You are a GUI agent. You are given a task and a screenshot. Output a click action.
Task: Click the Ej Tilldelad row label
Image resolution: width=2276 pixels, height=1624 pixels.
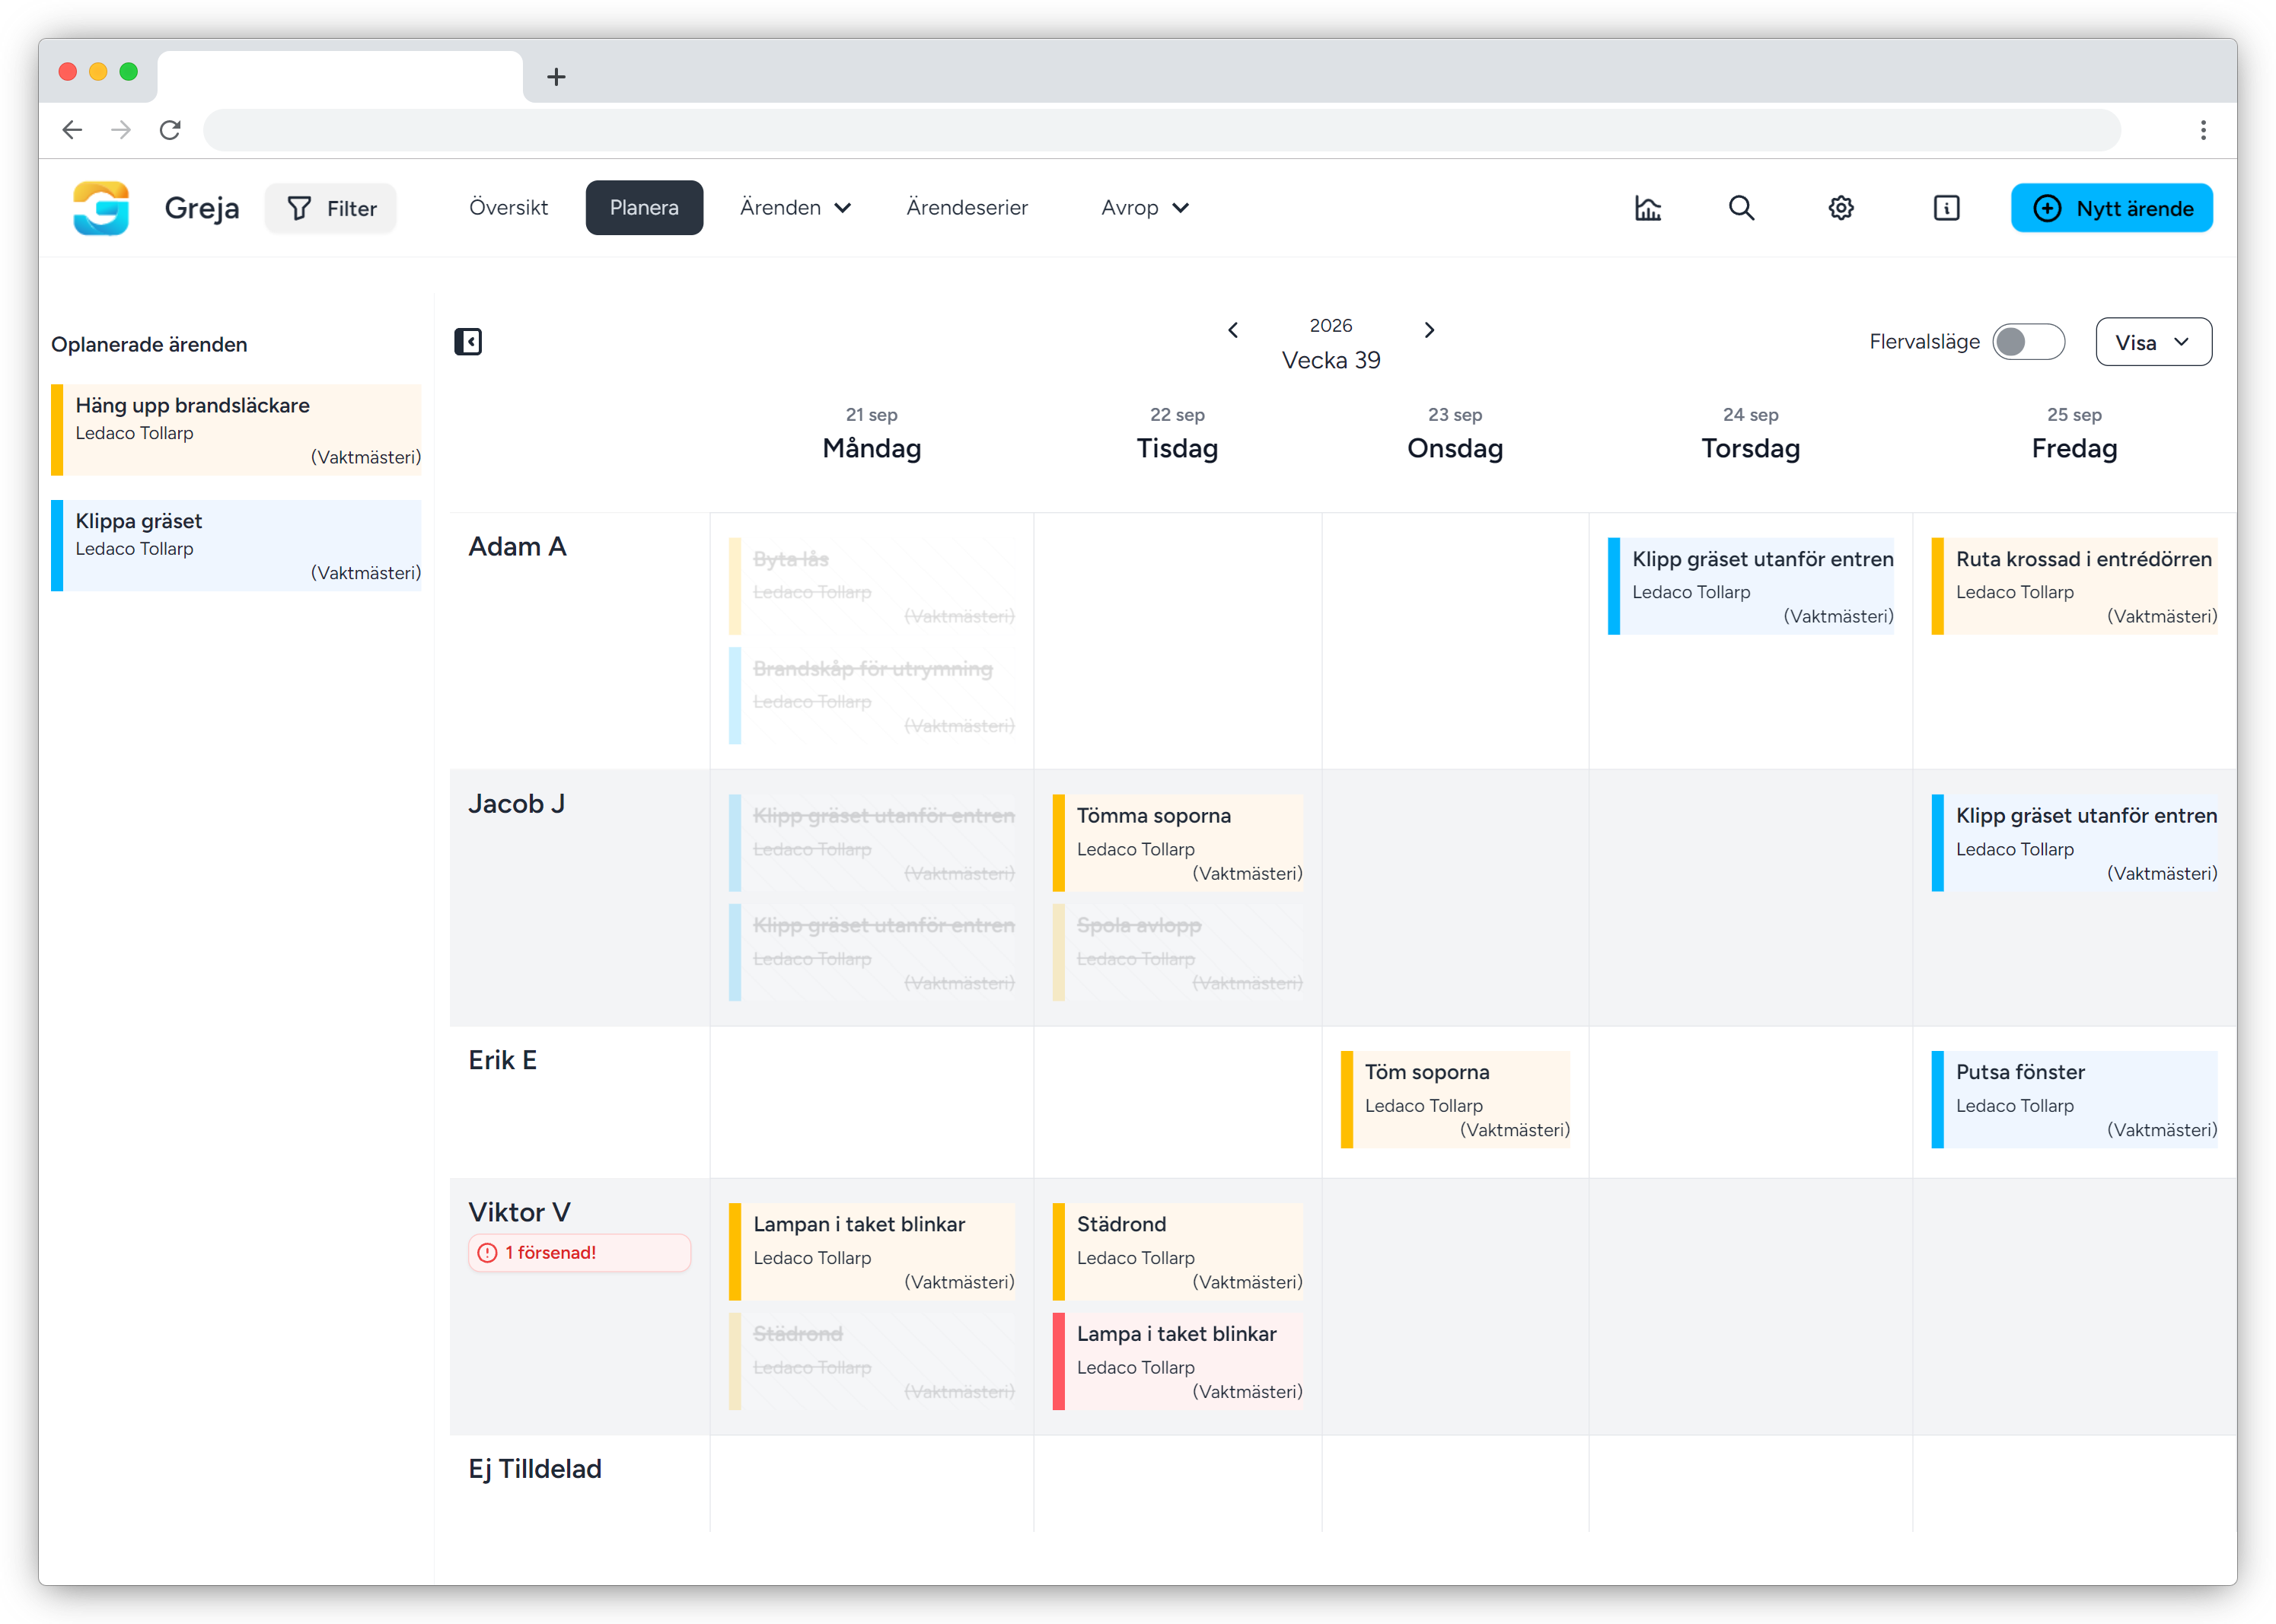pyautogui.click(x=535, y=1469)
